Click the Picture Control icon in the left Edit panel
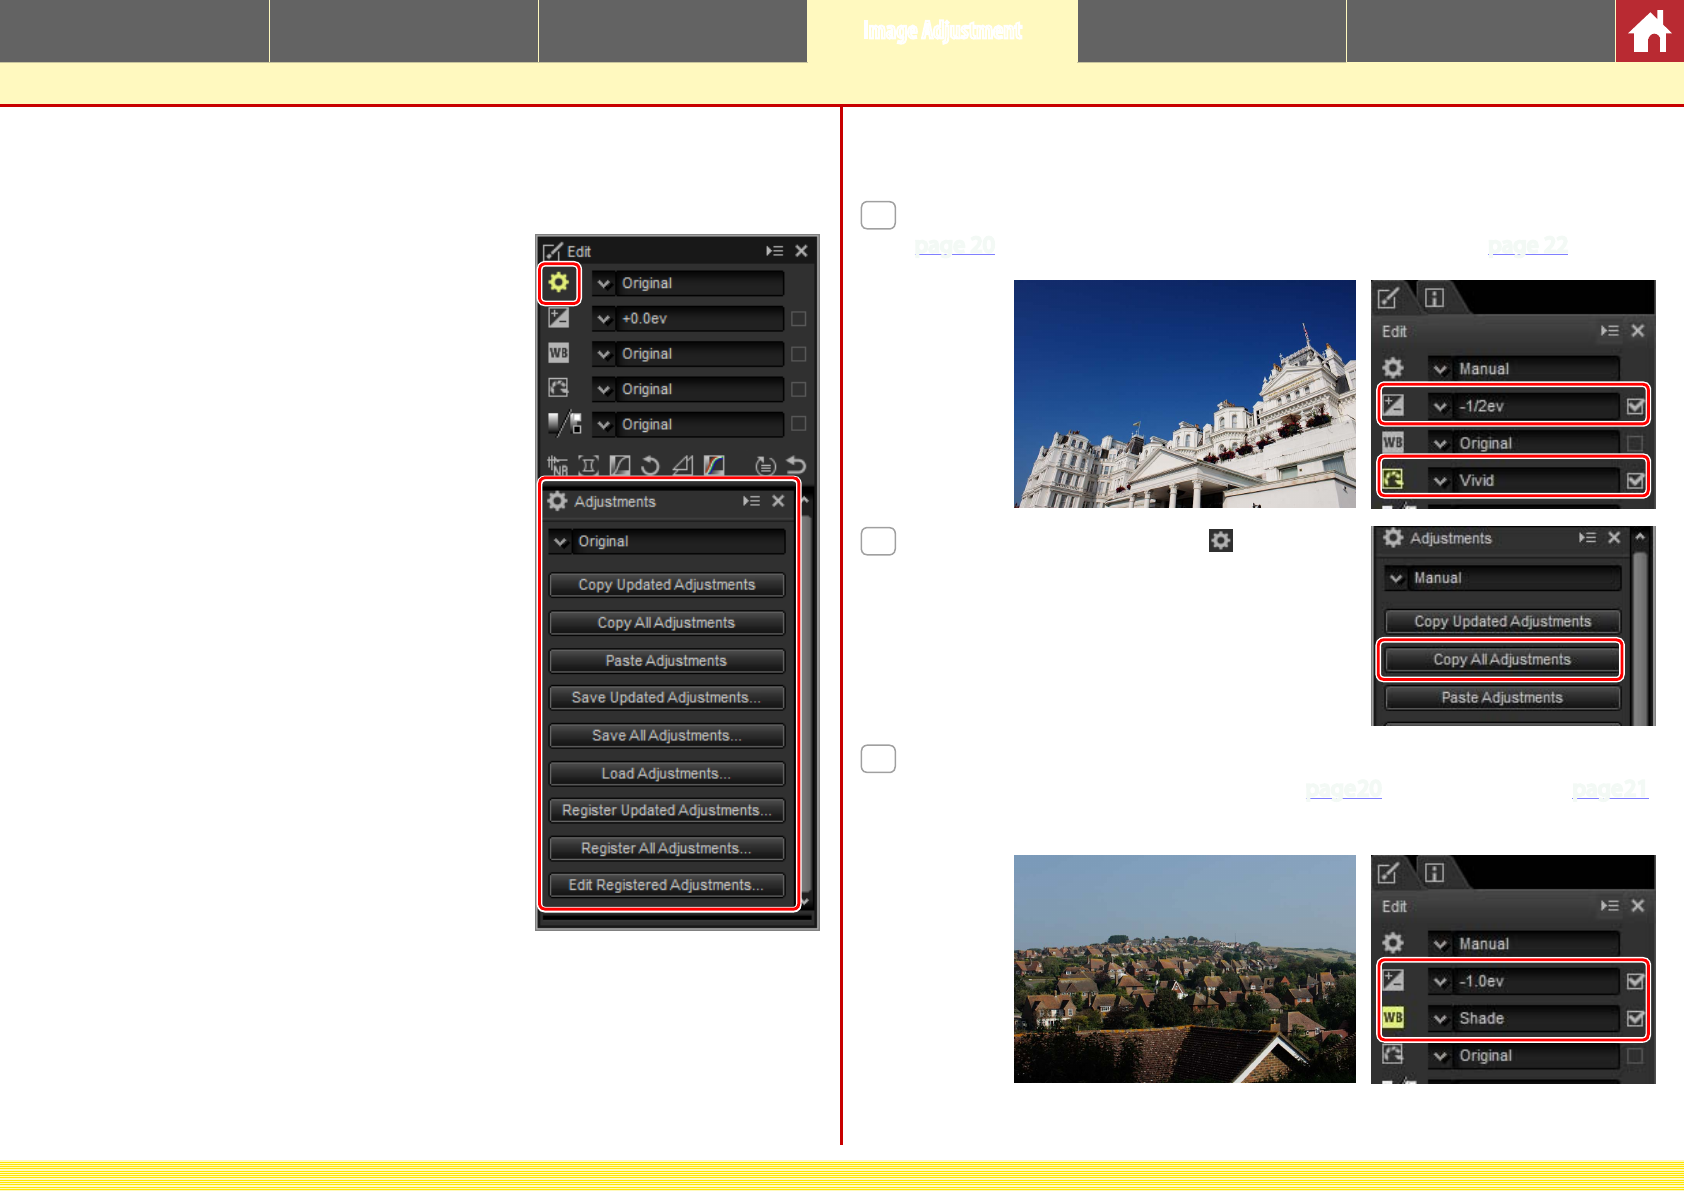Viewport: 1684px width, 1191px height. click(558, 388)
